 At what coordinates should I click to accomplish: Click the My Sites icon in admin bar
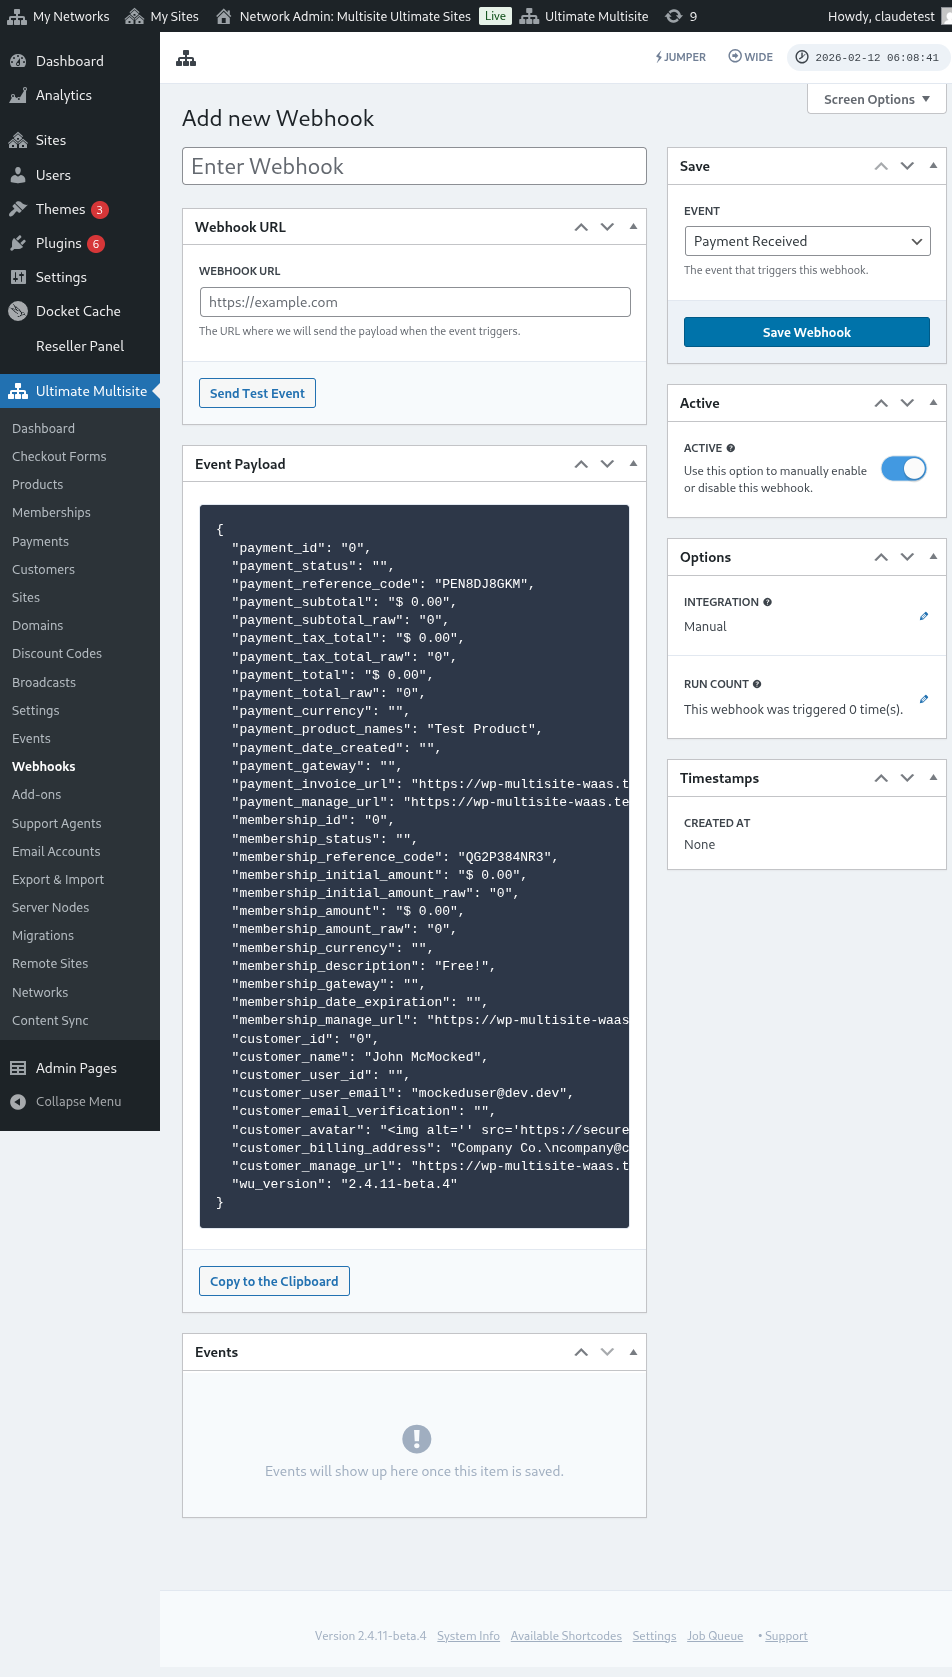point(134,16)
